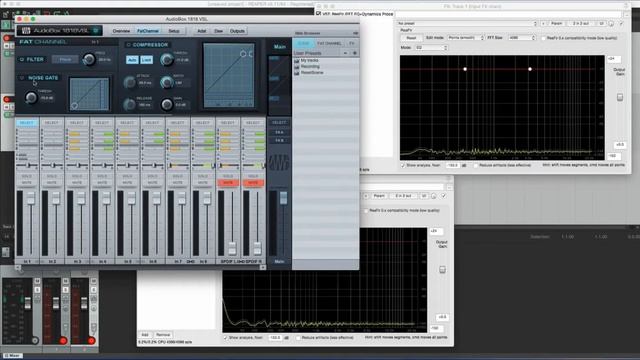This screenshot has width=640, height=360.
Task: Toggle the compressor Limit button
Action: click(x=147, y=60)
